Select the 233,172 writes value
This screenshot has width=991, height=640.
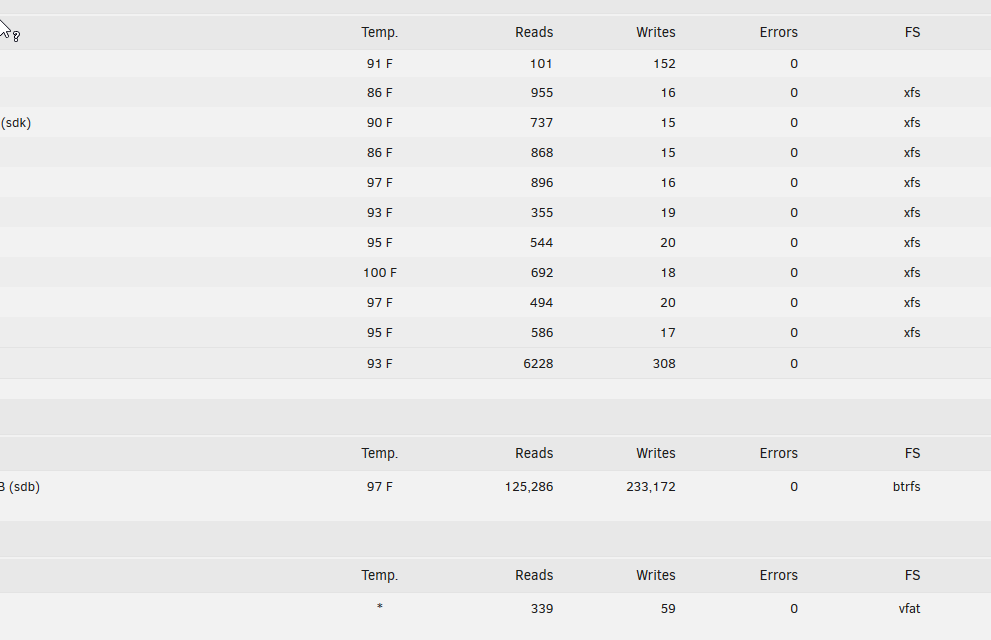coord(651,486)
